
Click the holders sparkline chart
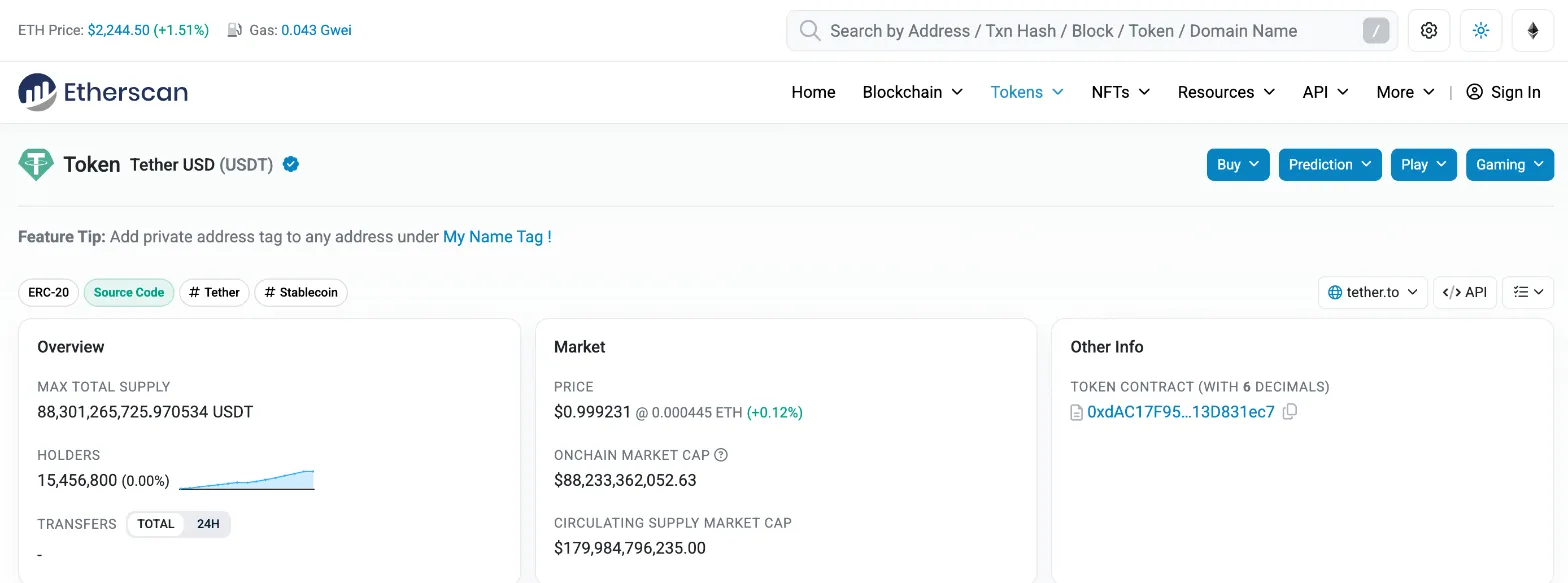(246, 480)
